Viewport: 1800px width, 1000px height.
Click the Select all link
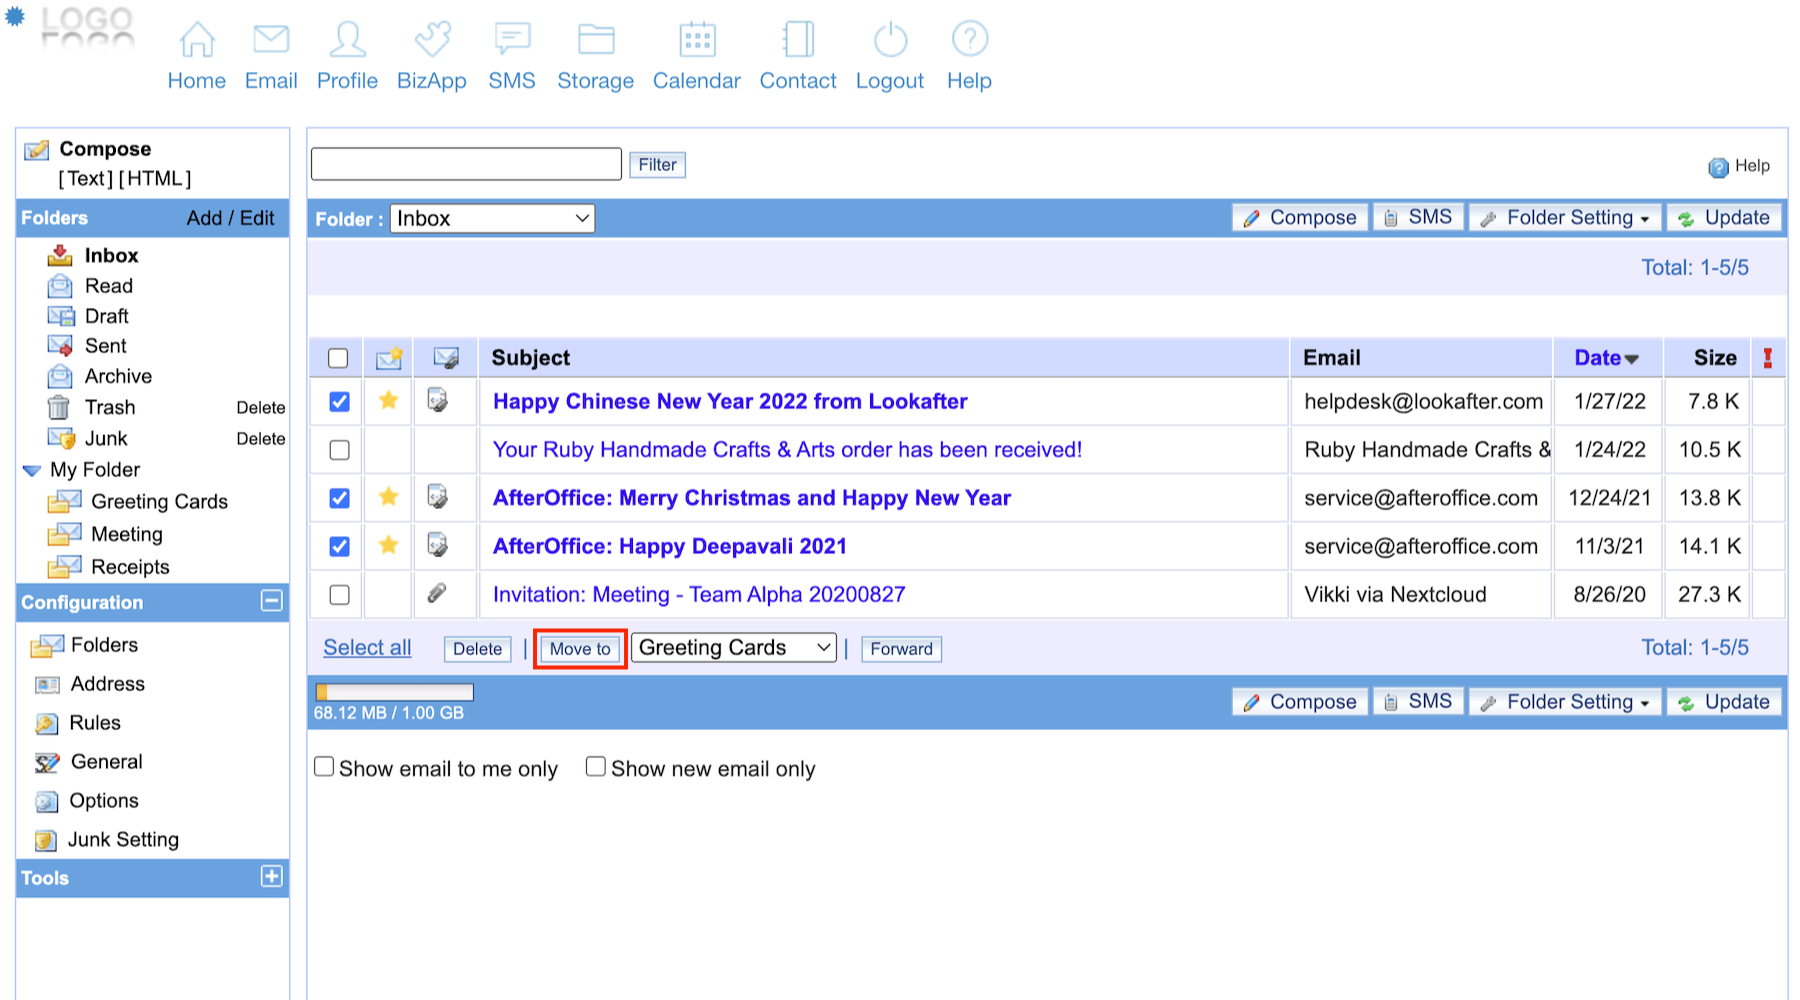pyautogui.click(x=367, y=648)
